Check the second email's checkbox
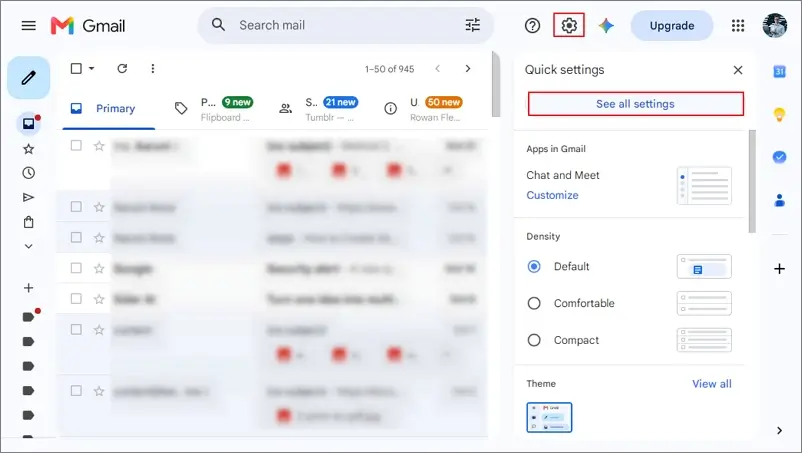Image resolution: width=802 pixels, height=453 pixels. (x=76, y=207)
